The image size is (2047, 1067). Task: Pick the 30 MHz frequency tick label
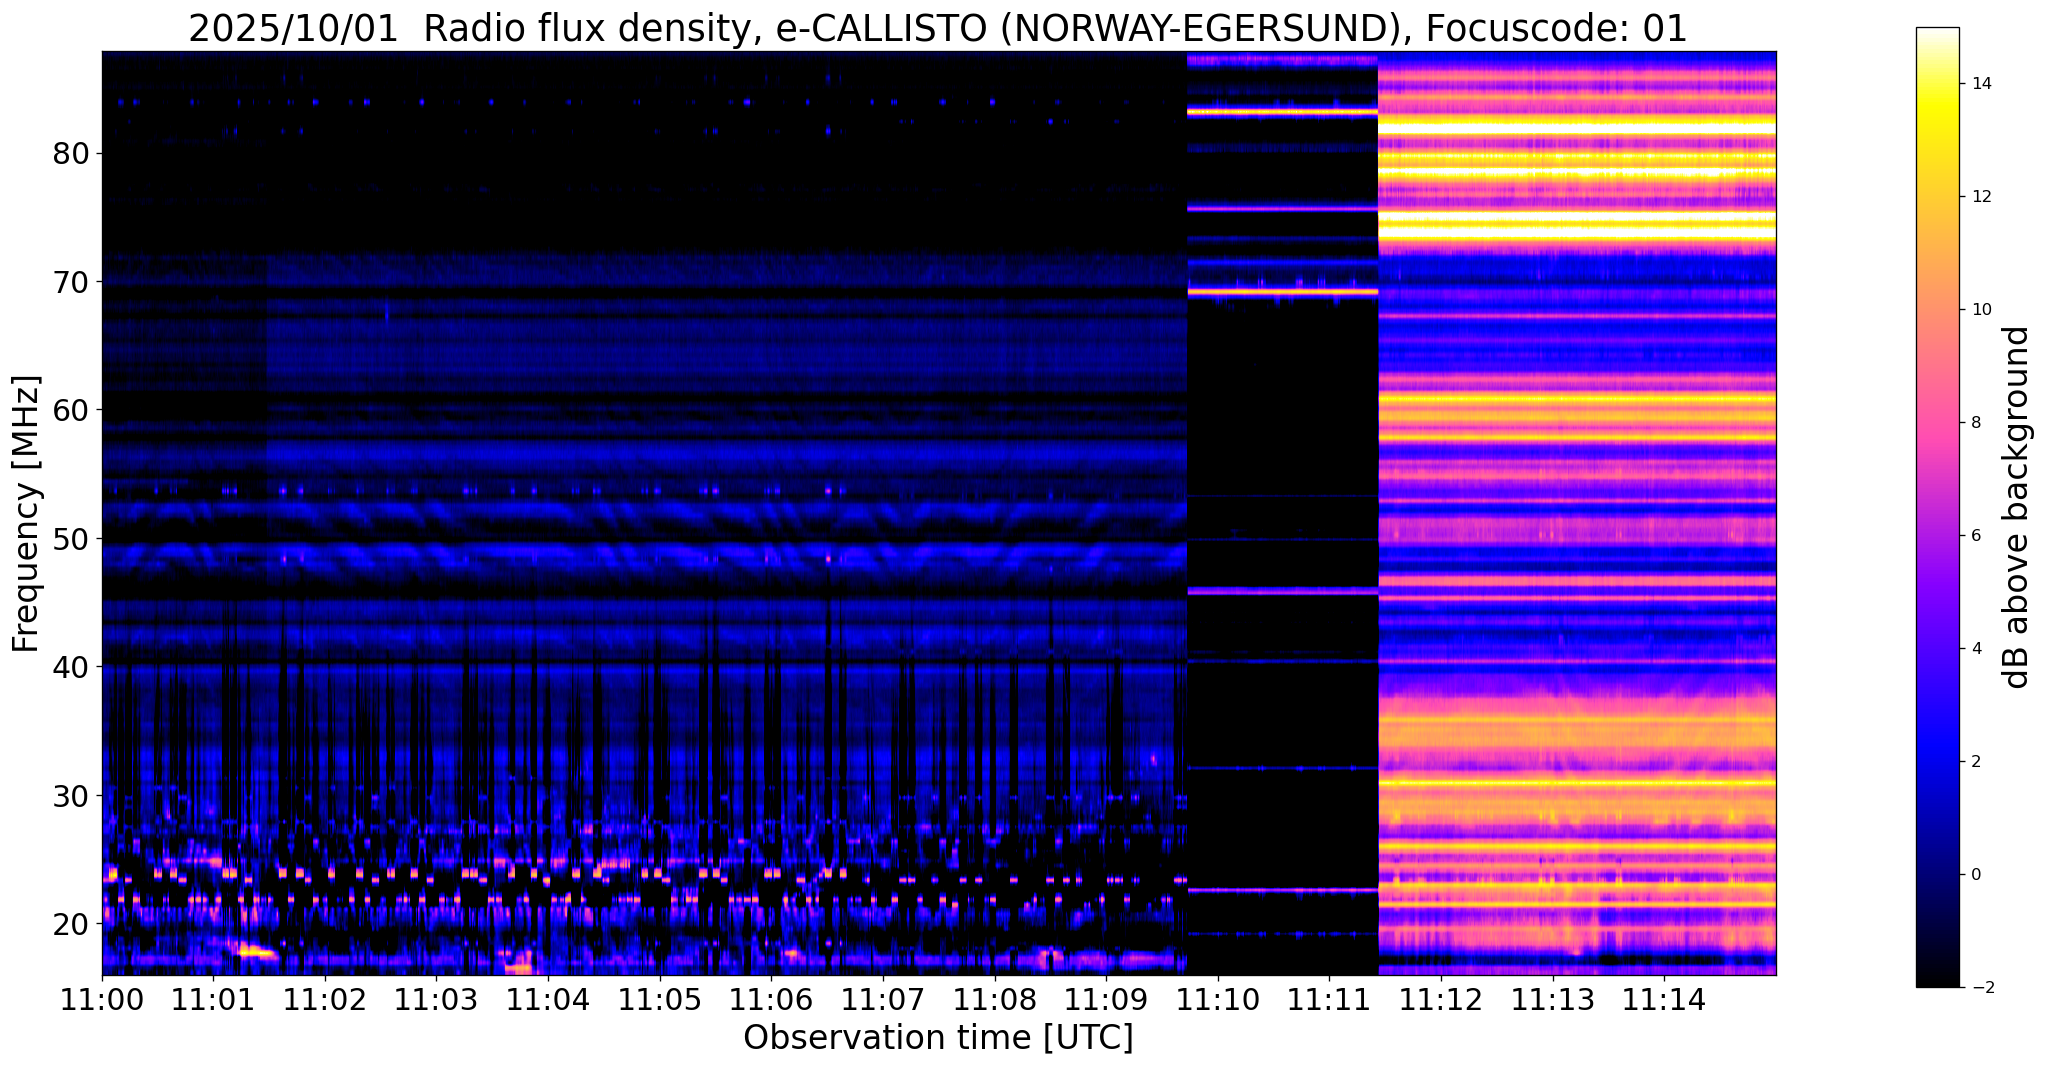coord(71,795)
